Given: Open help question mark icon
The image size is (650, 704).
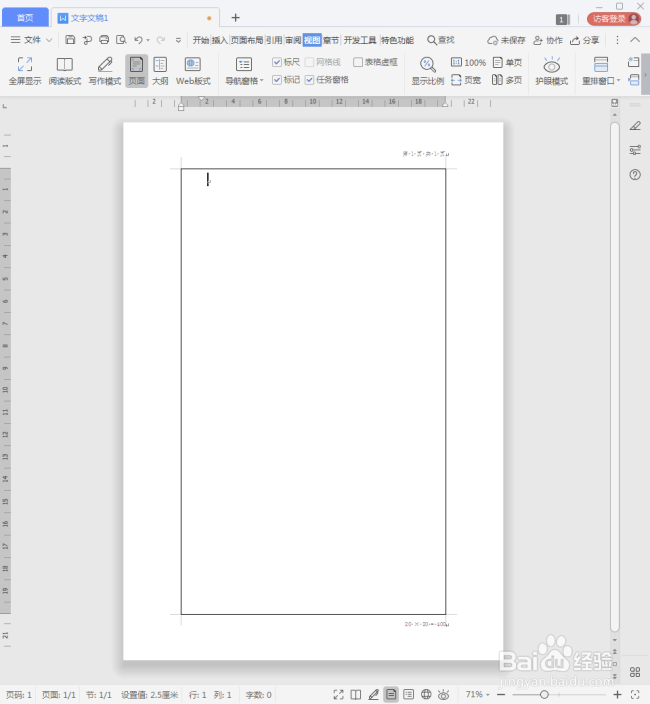Looking at the screenshot, I should (635, 175).
